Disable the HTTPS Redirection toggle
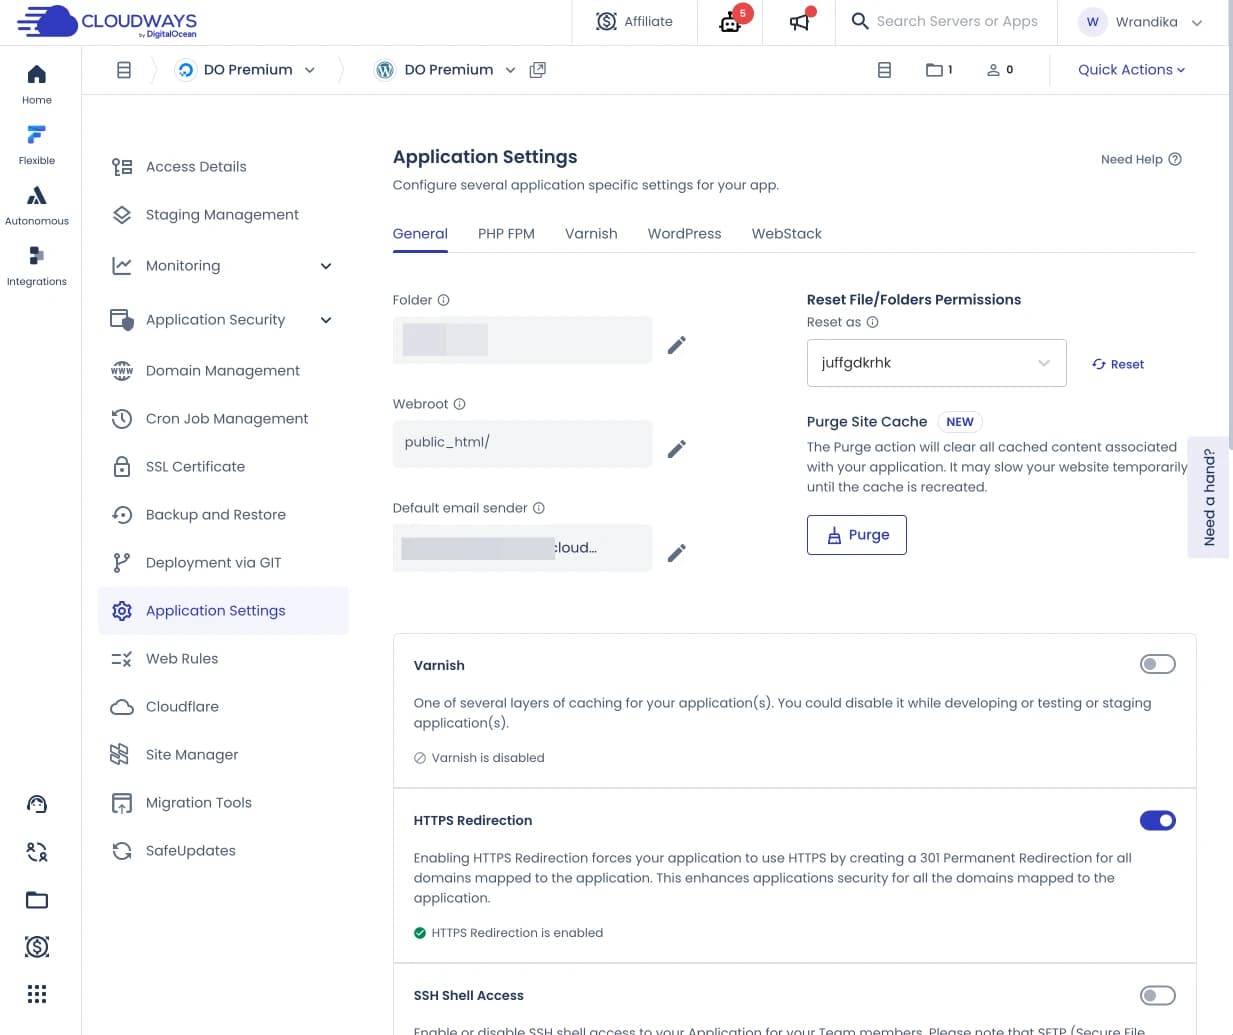The width and height of the screenshot is (1233, 1035). click(1157, 821)
